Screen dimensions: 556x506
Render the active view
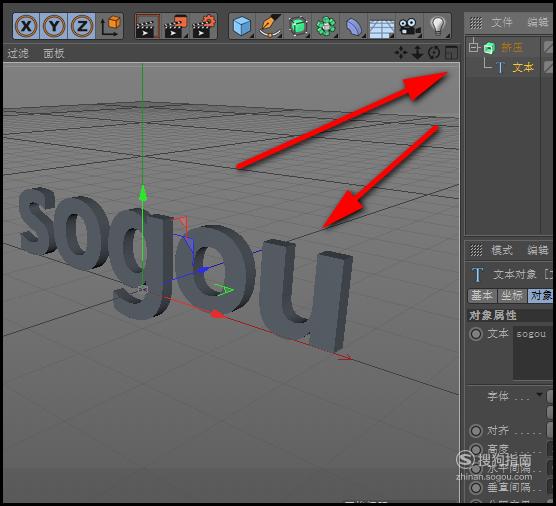pos(148,26)
